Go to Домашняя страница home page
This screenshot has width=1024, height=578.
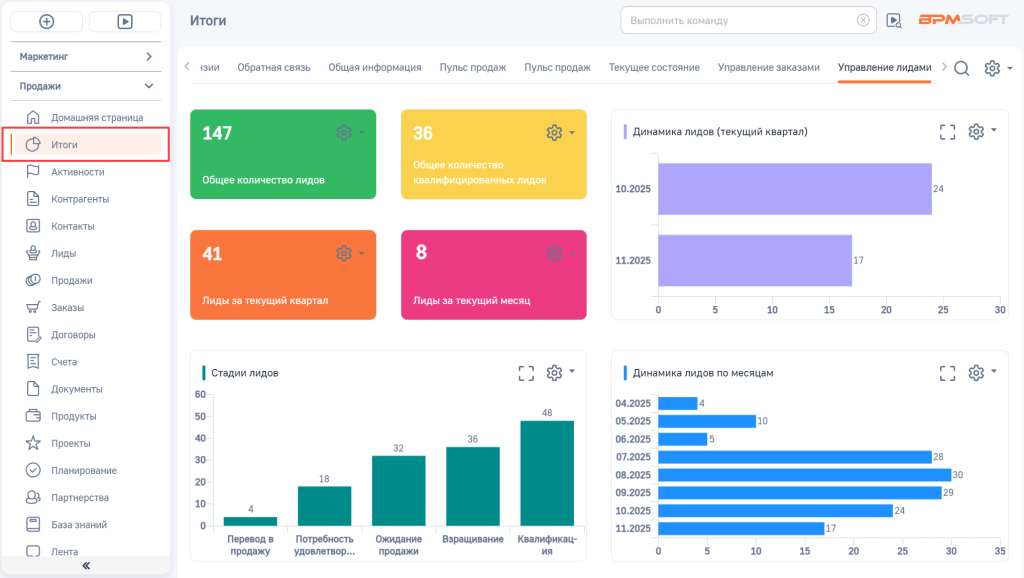click(96, 118)
